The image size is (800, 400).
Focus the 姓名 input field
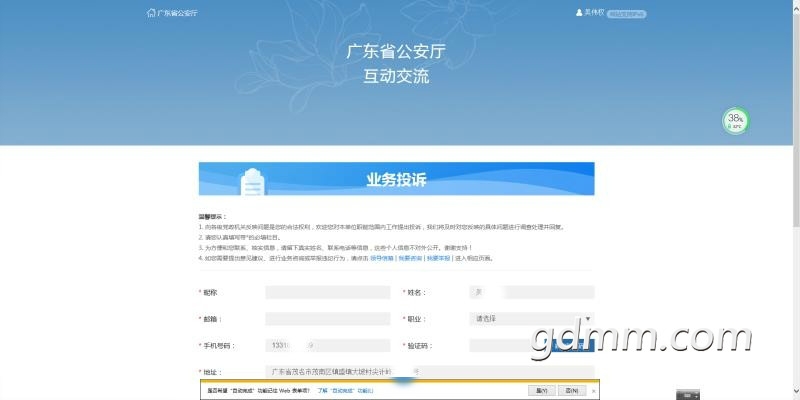pyautogui.click(x=532, y=292)
